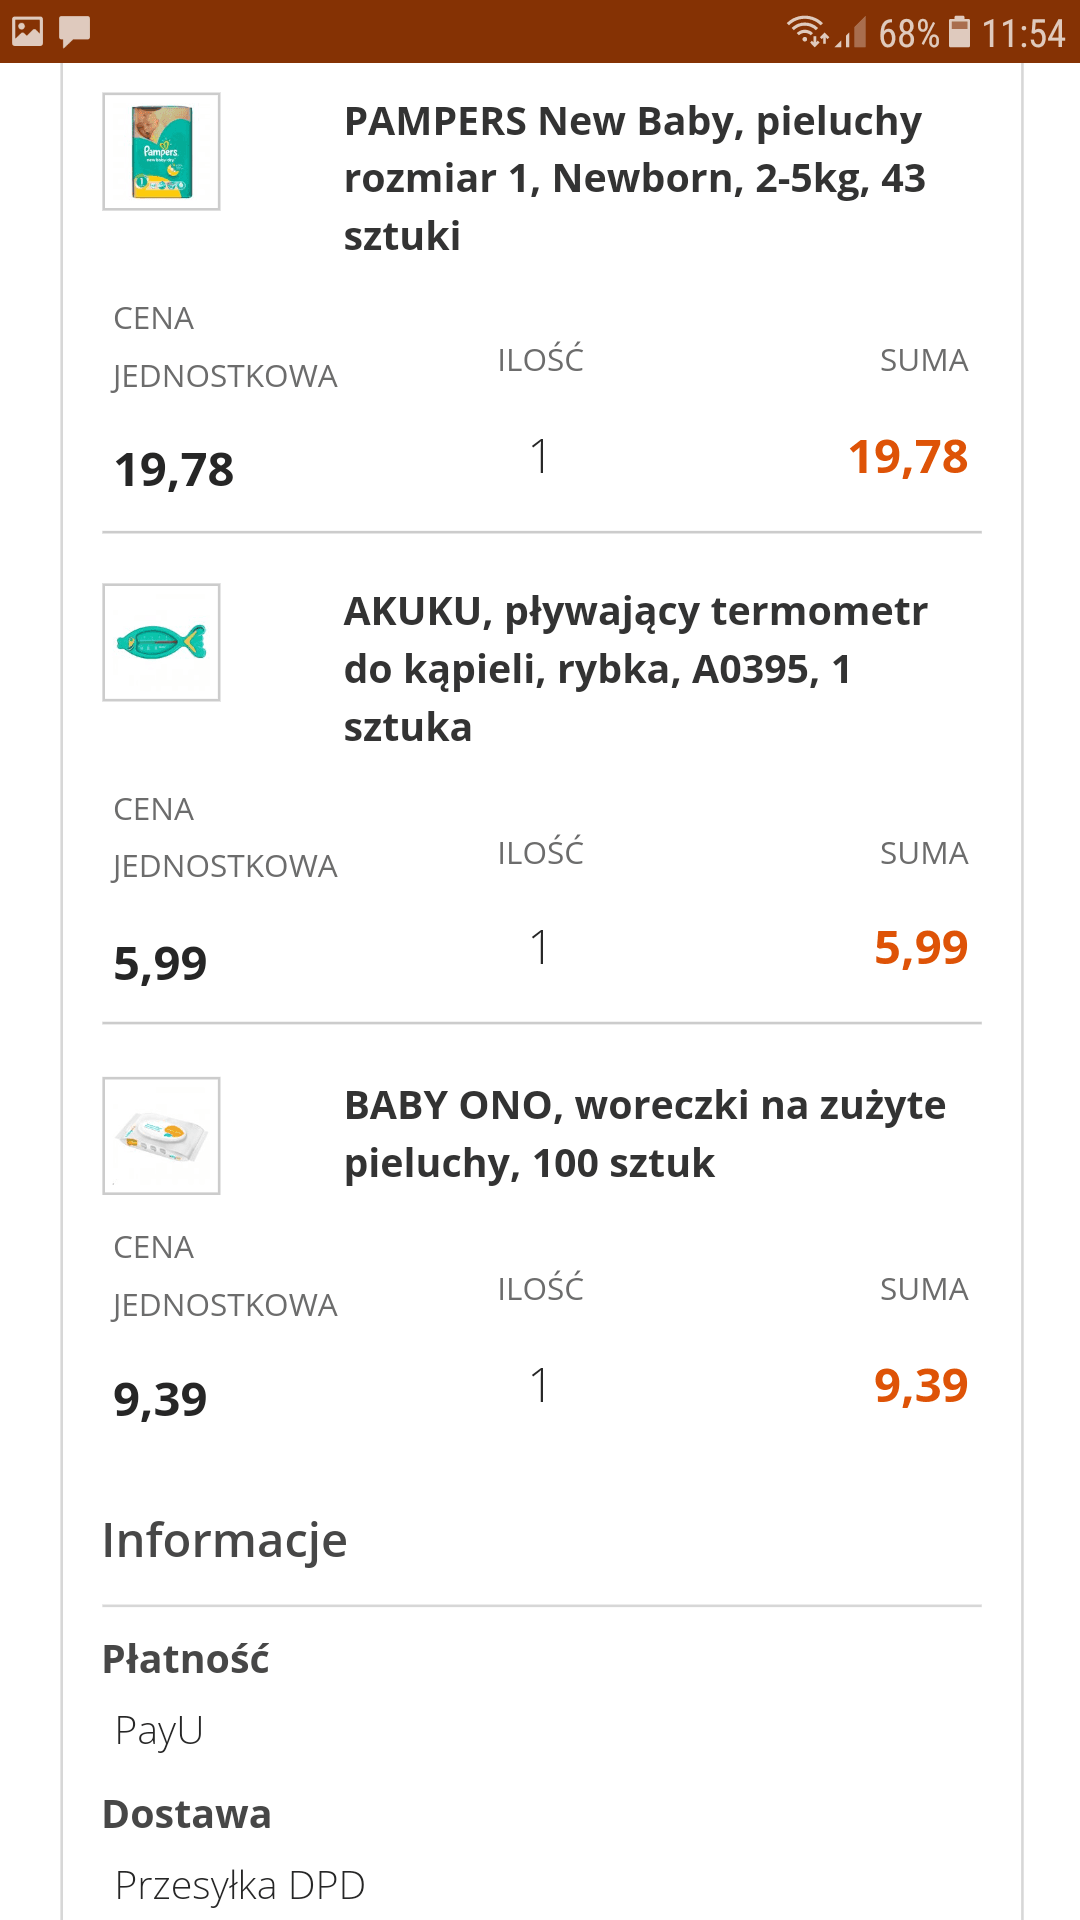Tap the Pampers New Baby product thumbnail

[161, 152]
